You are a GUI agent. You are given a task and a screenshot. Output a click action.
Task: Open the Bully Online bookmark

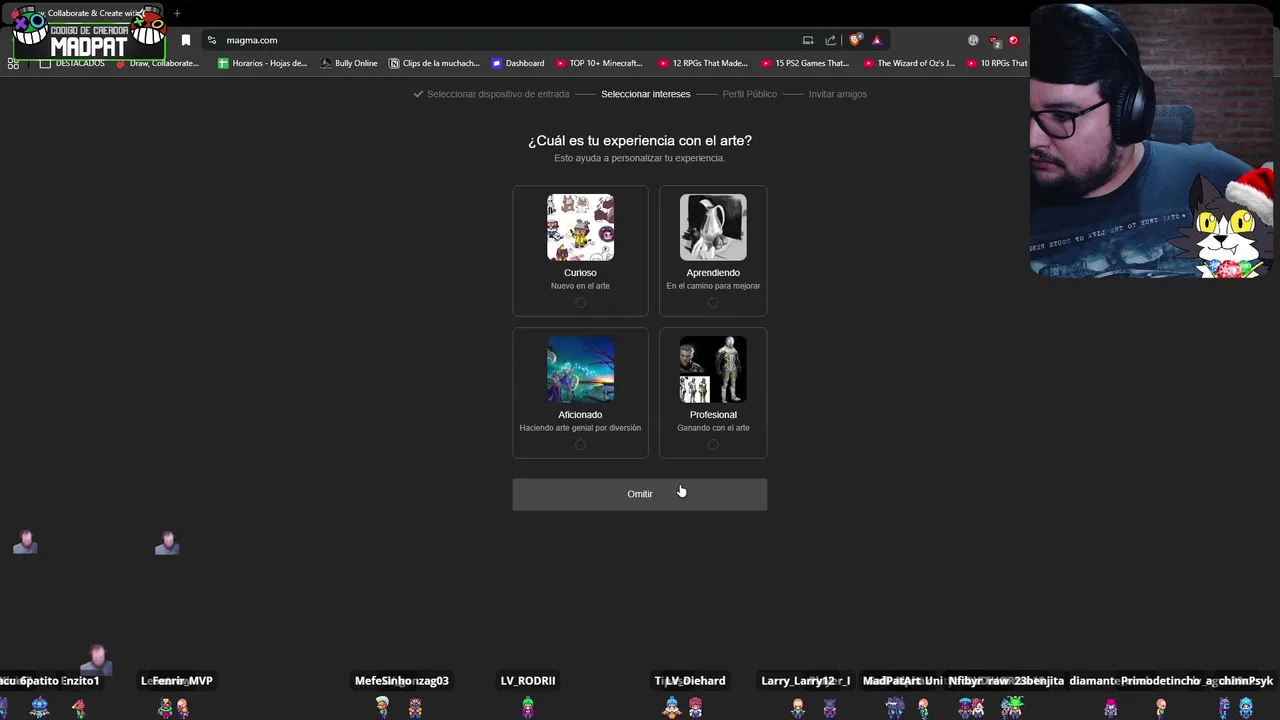349,63
